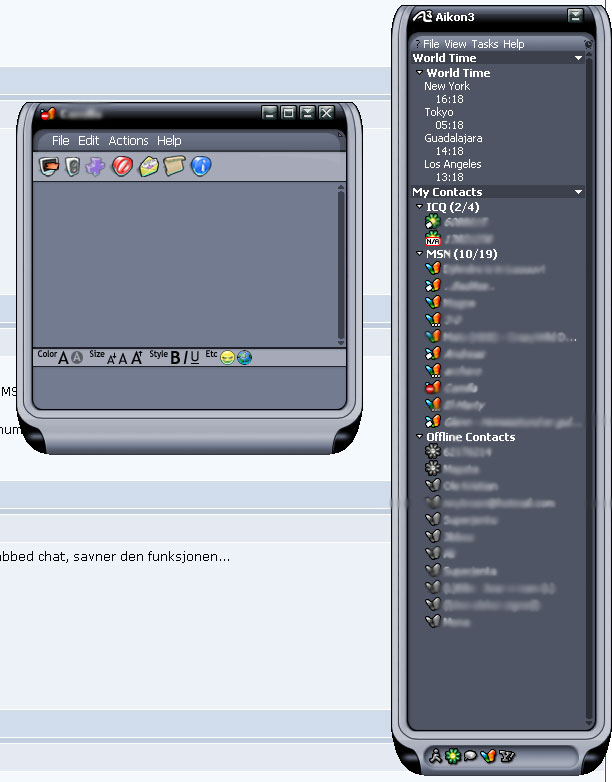Click the speech bubble icon in bottom bar

pos(470,756)
